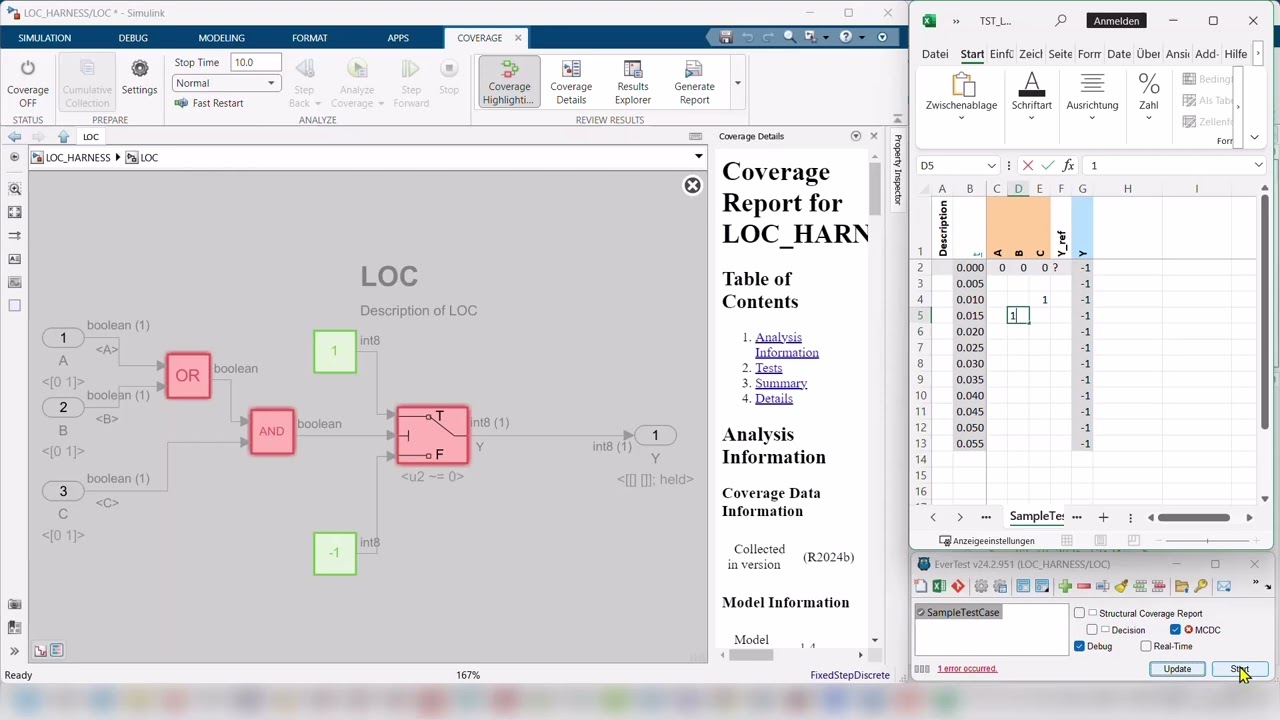Enable the Real-Time checkbox
The height and width of the screenshot is (720, 1280).
1146,646
